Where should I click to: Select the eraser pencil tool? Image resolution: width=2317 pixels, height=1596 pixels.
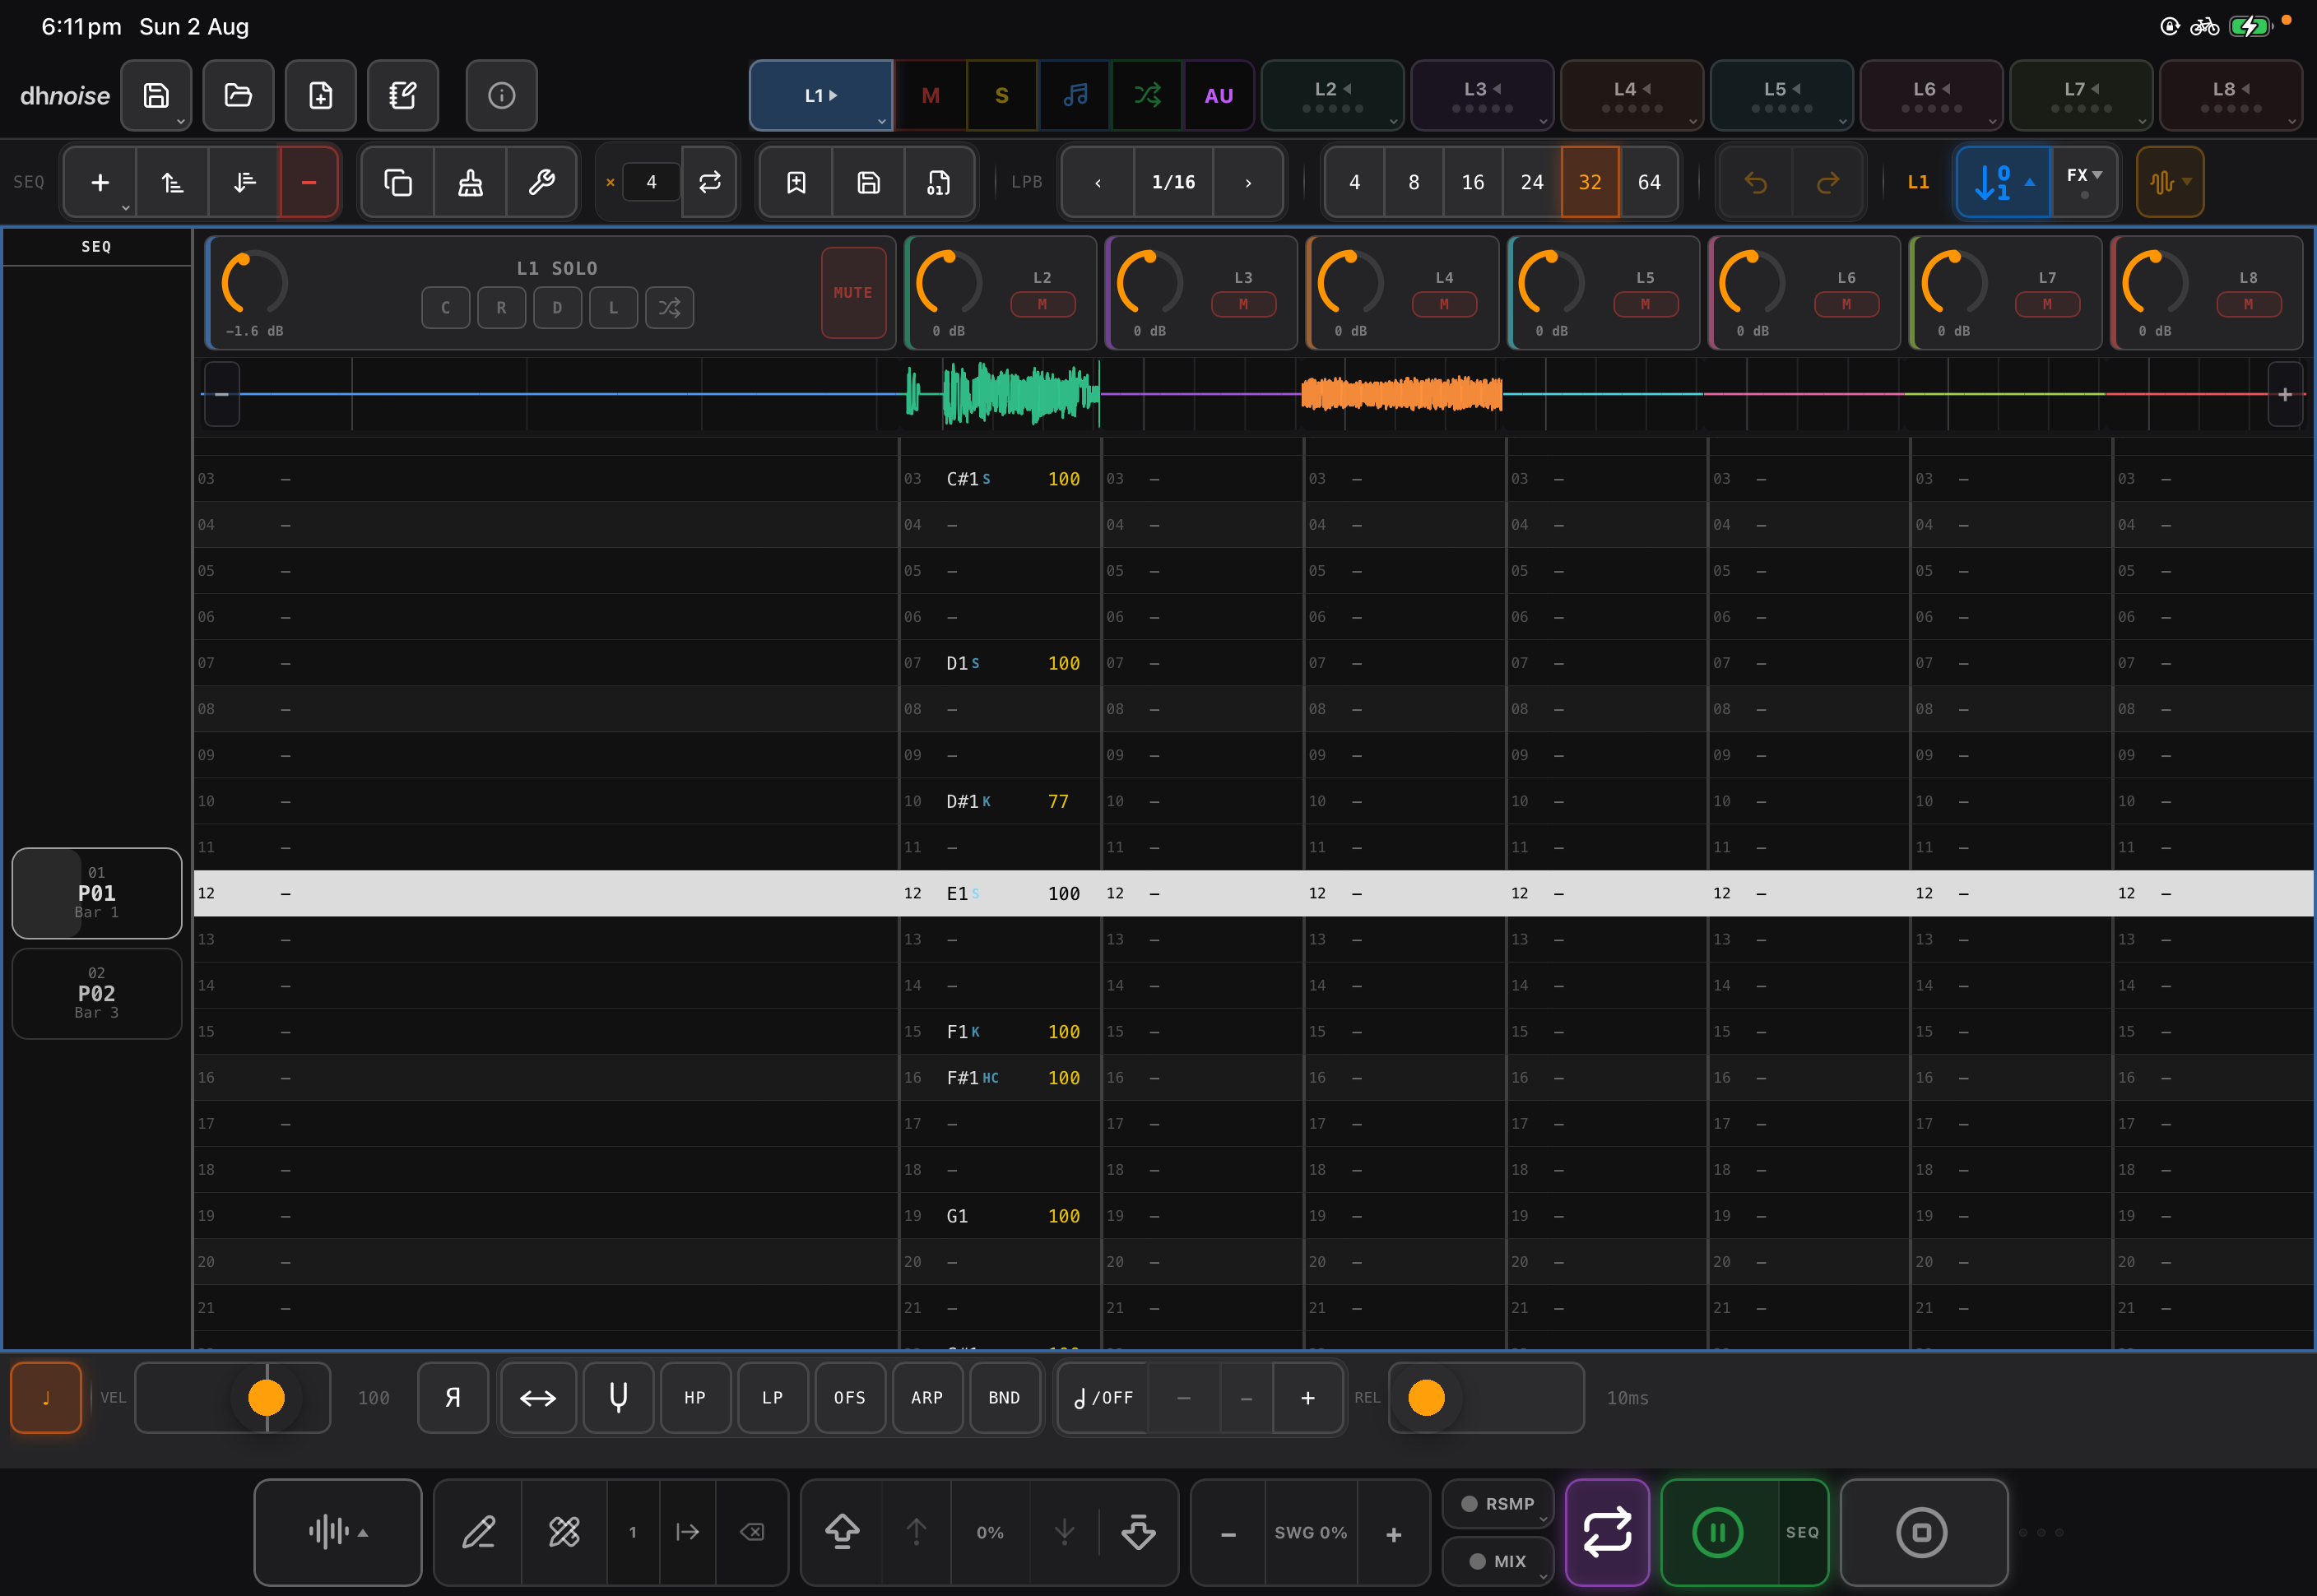pos(564,1531)
